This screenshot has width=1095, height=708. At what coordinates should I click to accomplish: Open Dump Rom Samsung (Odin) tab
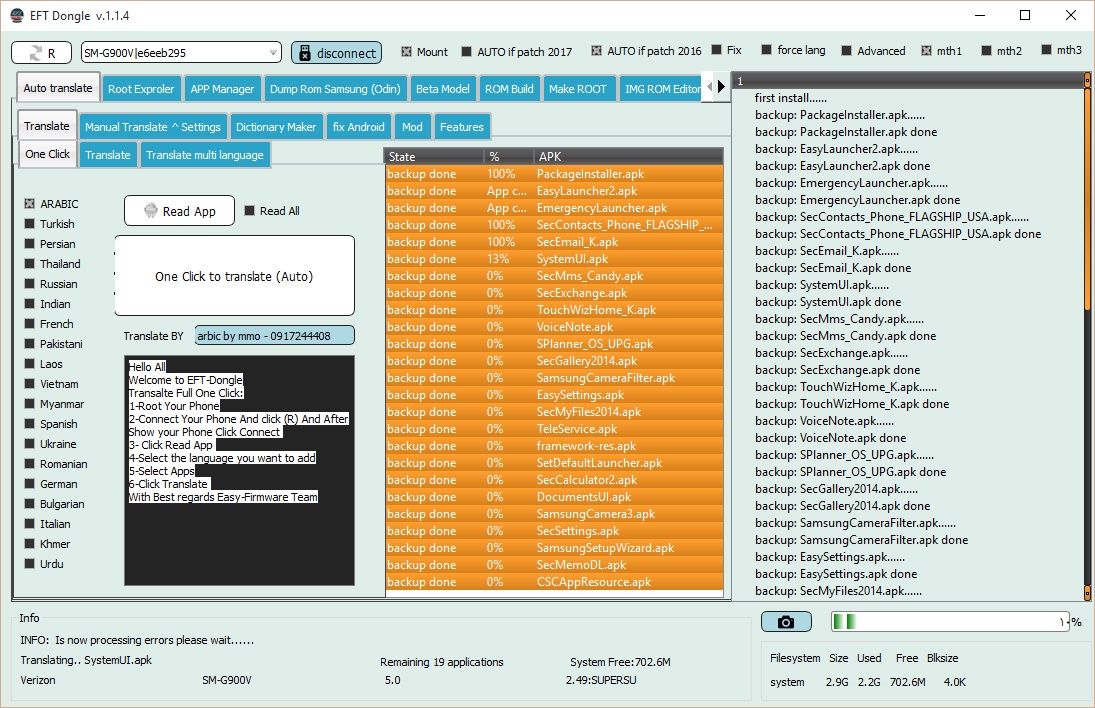pyautogui.click(x=335, y=89)
